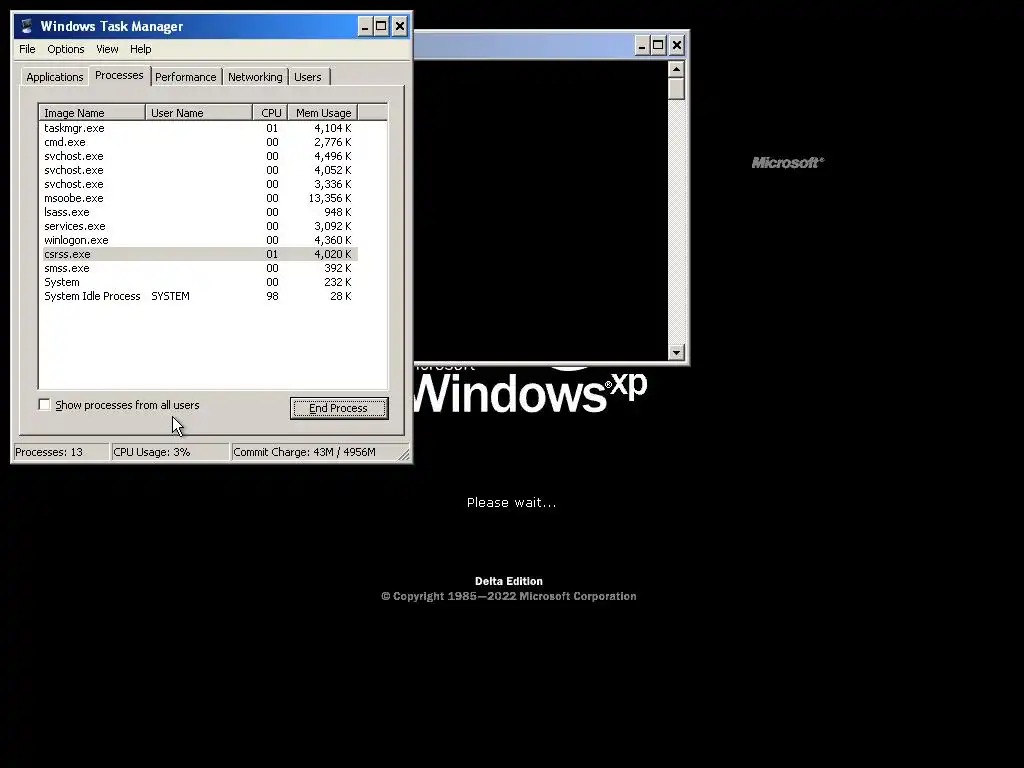This screenshot has height=768, width=1024.
Task: Select svchost.exe using 4,496 K
Action: point(200,156)
